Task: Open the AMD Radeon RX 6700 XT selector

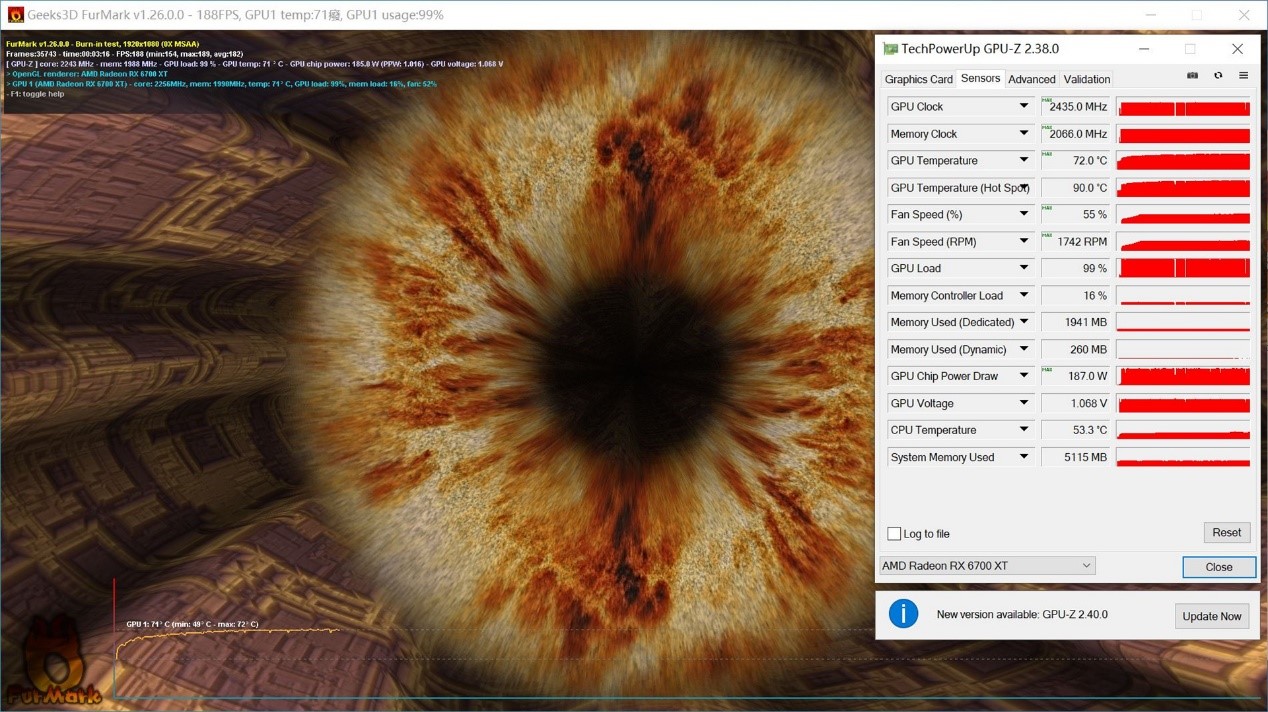Action: click(x=987, y=566)
